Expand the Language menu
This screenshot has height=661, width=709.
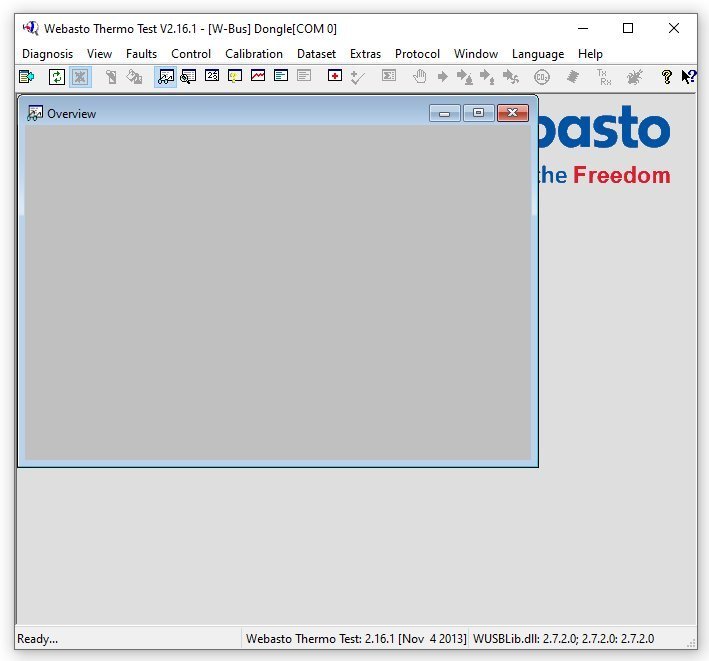pos(538,54)
